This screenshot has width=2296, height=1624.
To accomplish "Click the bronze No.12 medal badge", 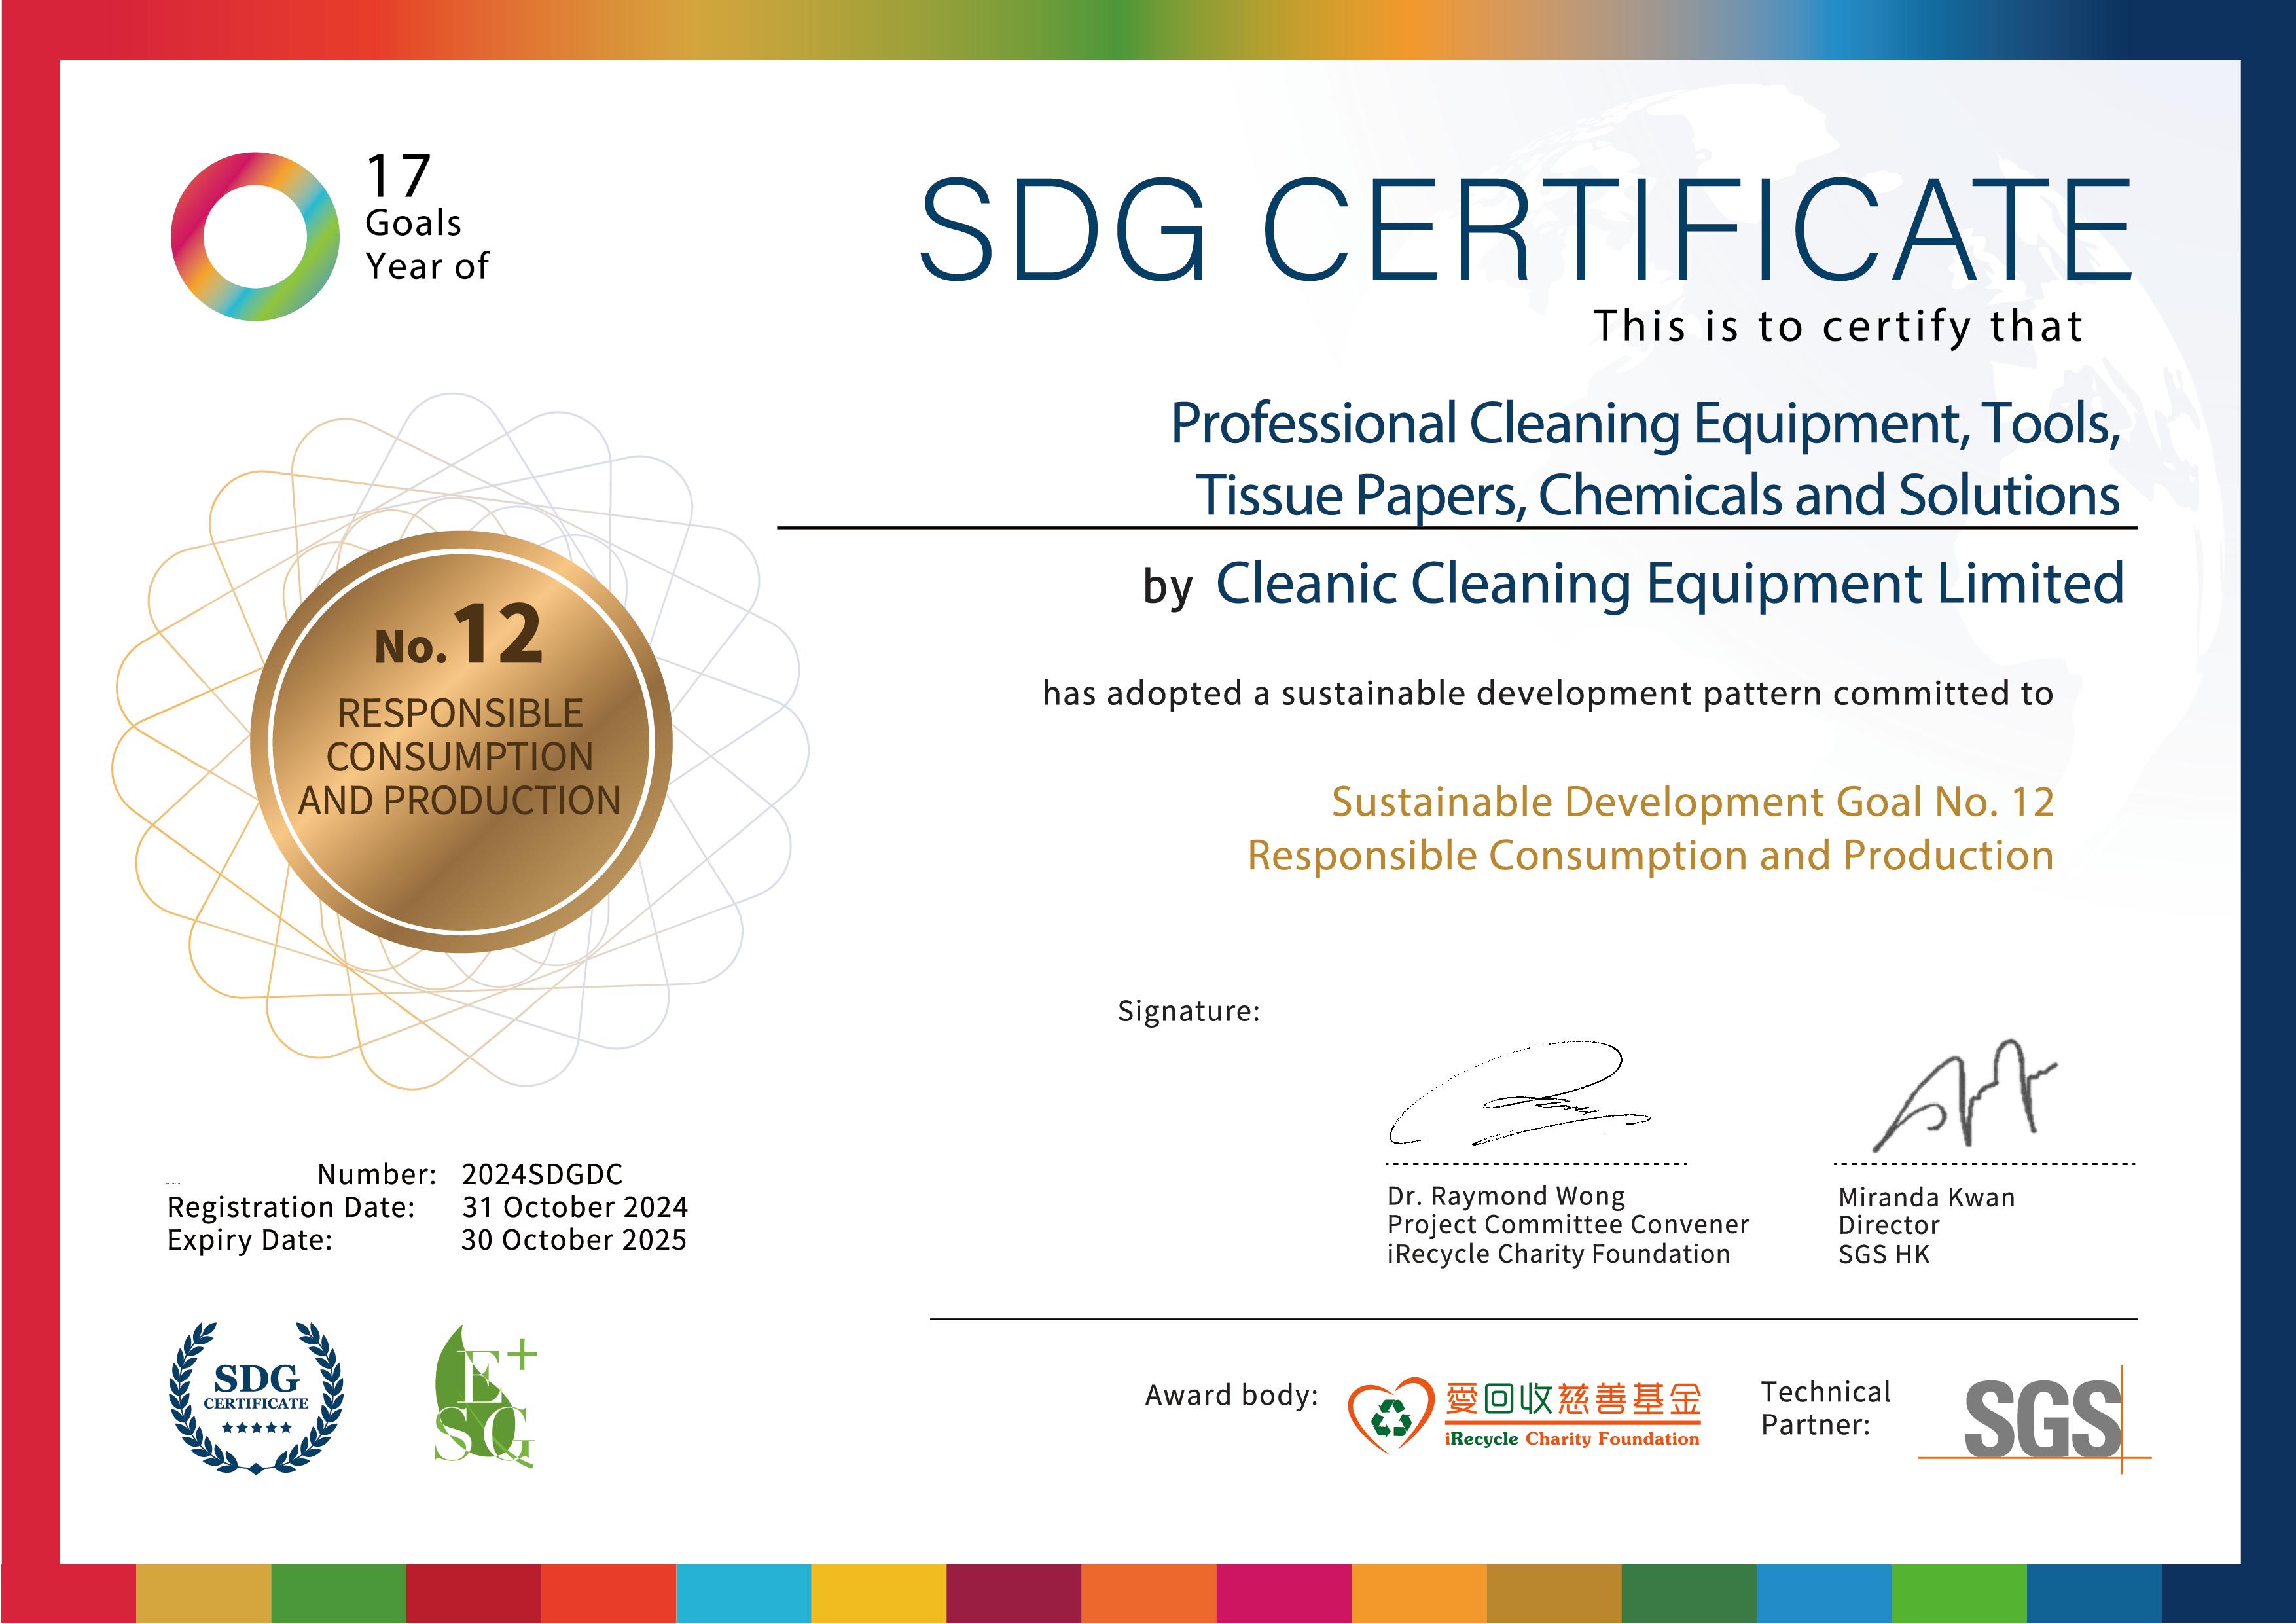I will tap(461, 742).
